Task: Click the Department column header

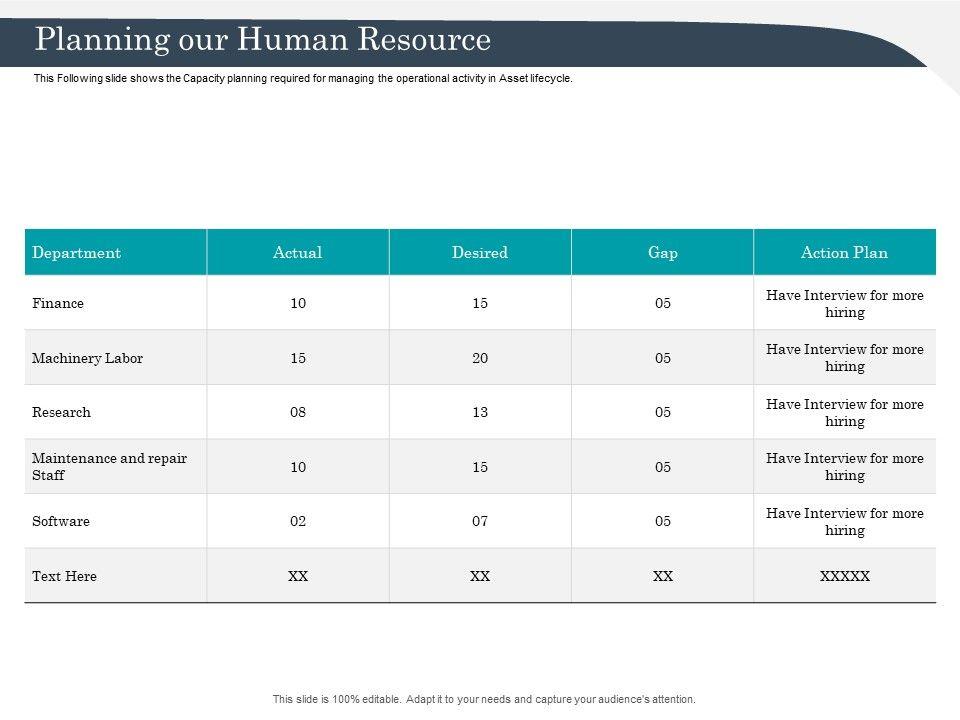Action: [x=76, y=253]
